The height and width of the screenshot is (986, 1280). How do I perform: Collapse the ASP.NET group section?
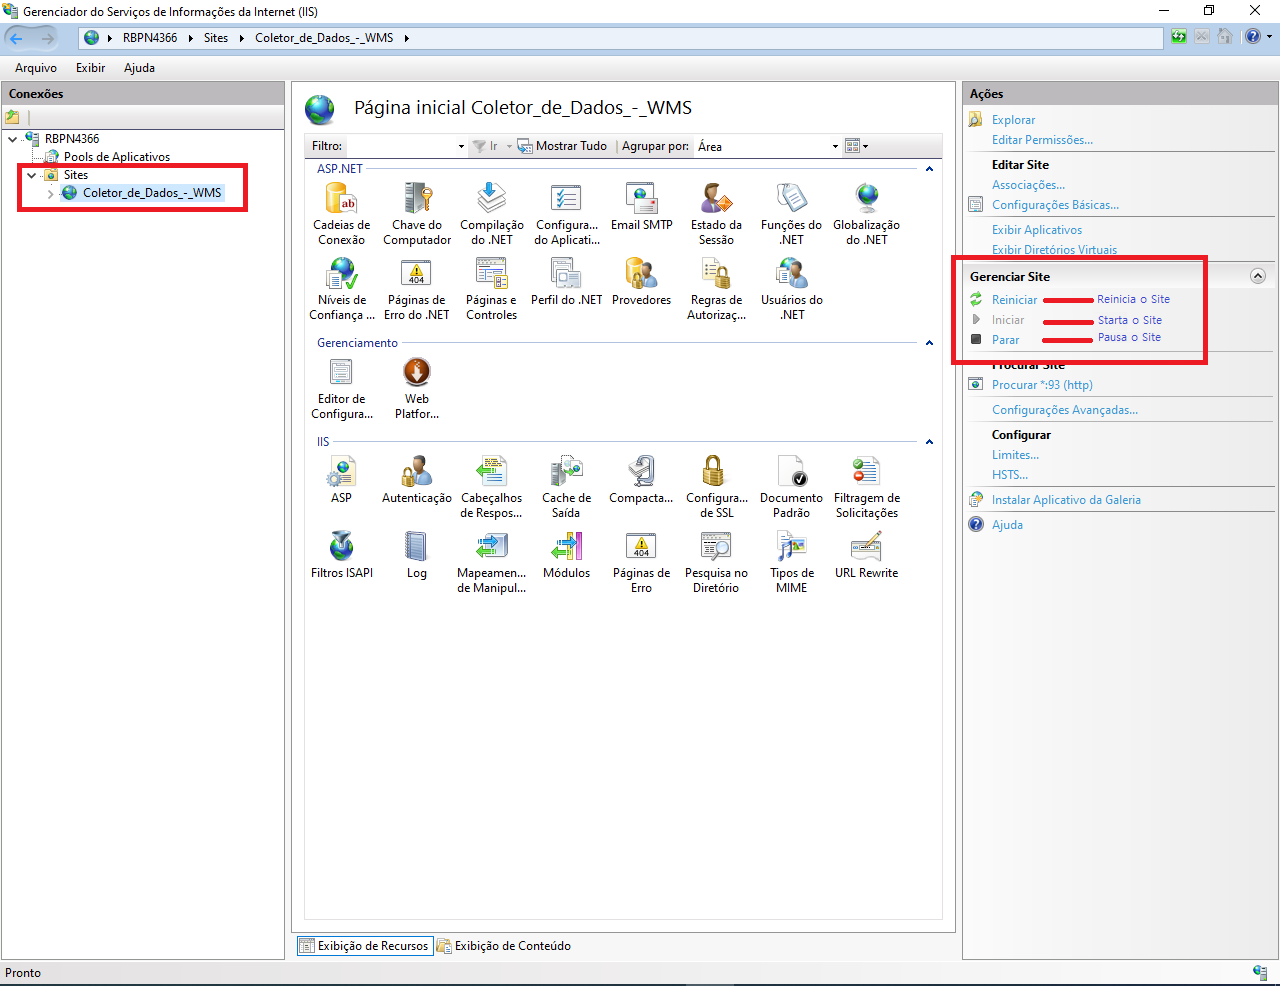[929, 169]
